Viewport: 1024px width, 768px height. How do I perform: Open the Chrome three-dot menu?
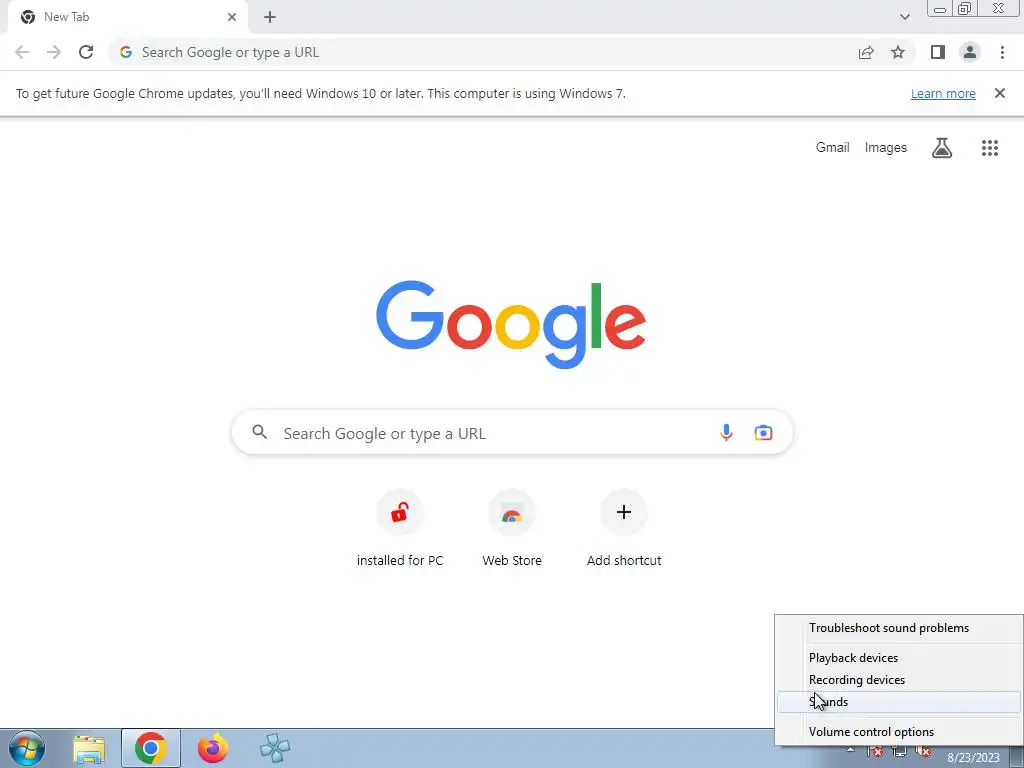[1002, 52]
